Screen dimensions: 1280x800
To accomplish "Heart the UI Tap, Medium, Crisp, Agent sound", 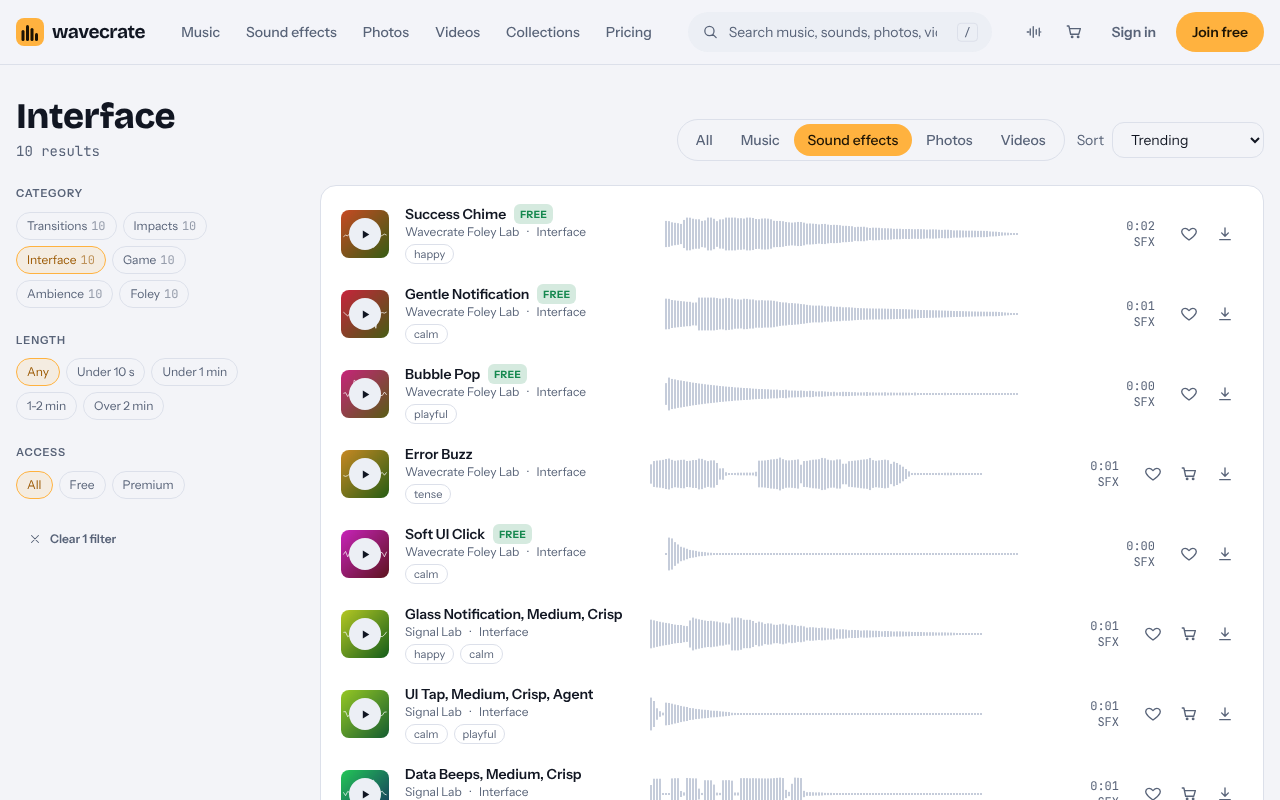I will pos(1153,714).
